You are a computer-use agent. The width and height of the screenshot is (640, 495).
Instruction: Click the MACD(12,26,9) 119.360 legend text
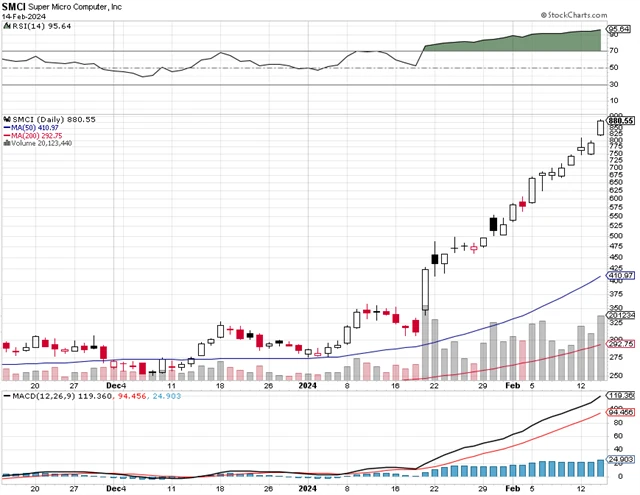(62, 396)
